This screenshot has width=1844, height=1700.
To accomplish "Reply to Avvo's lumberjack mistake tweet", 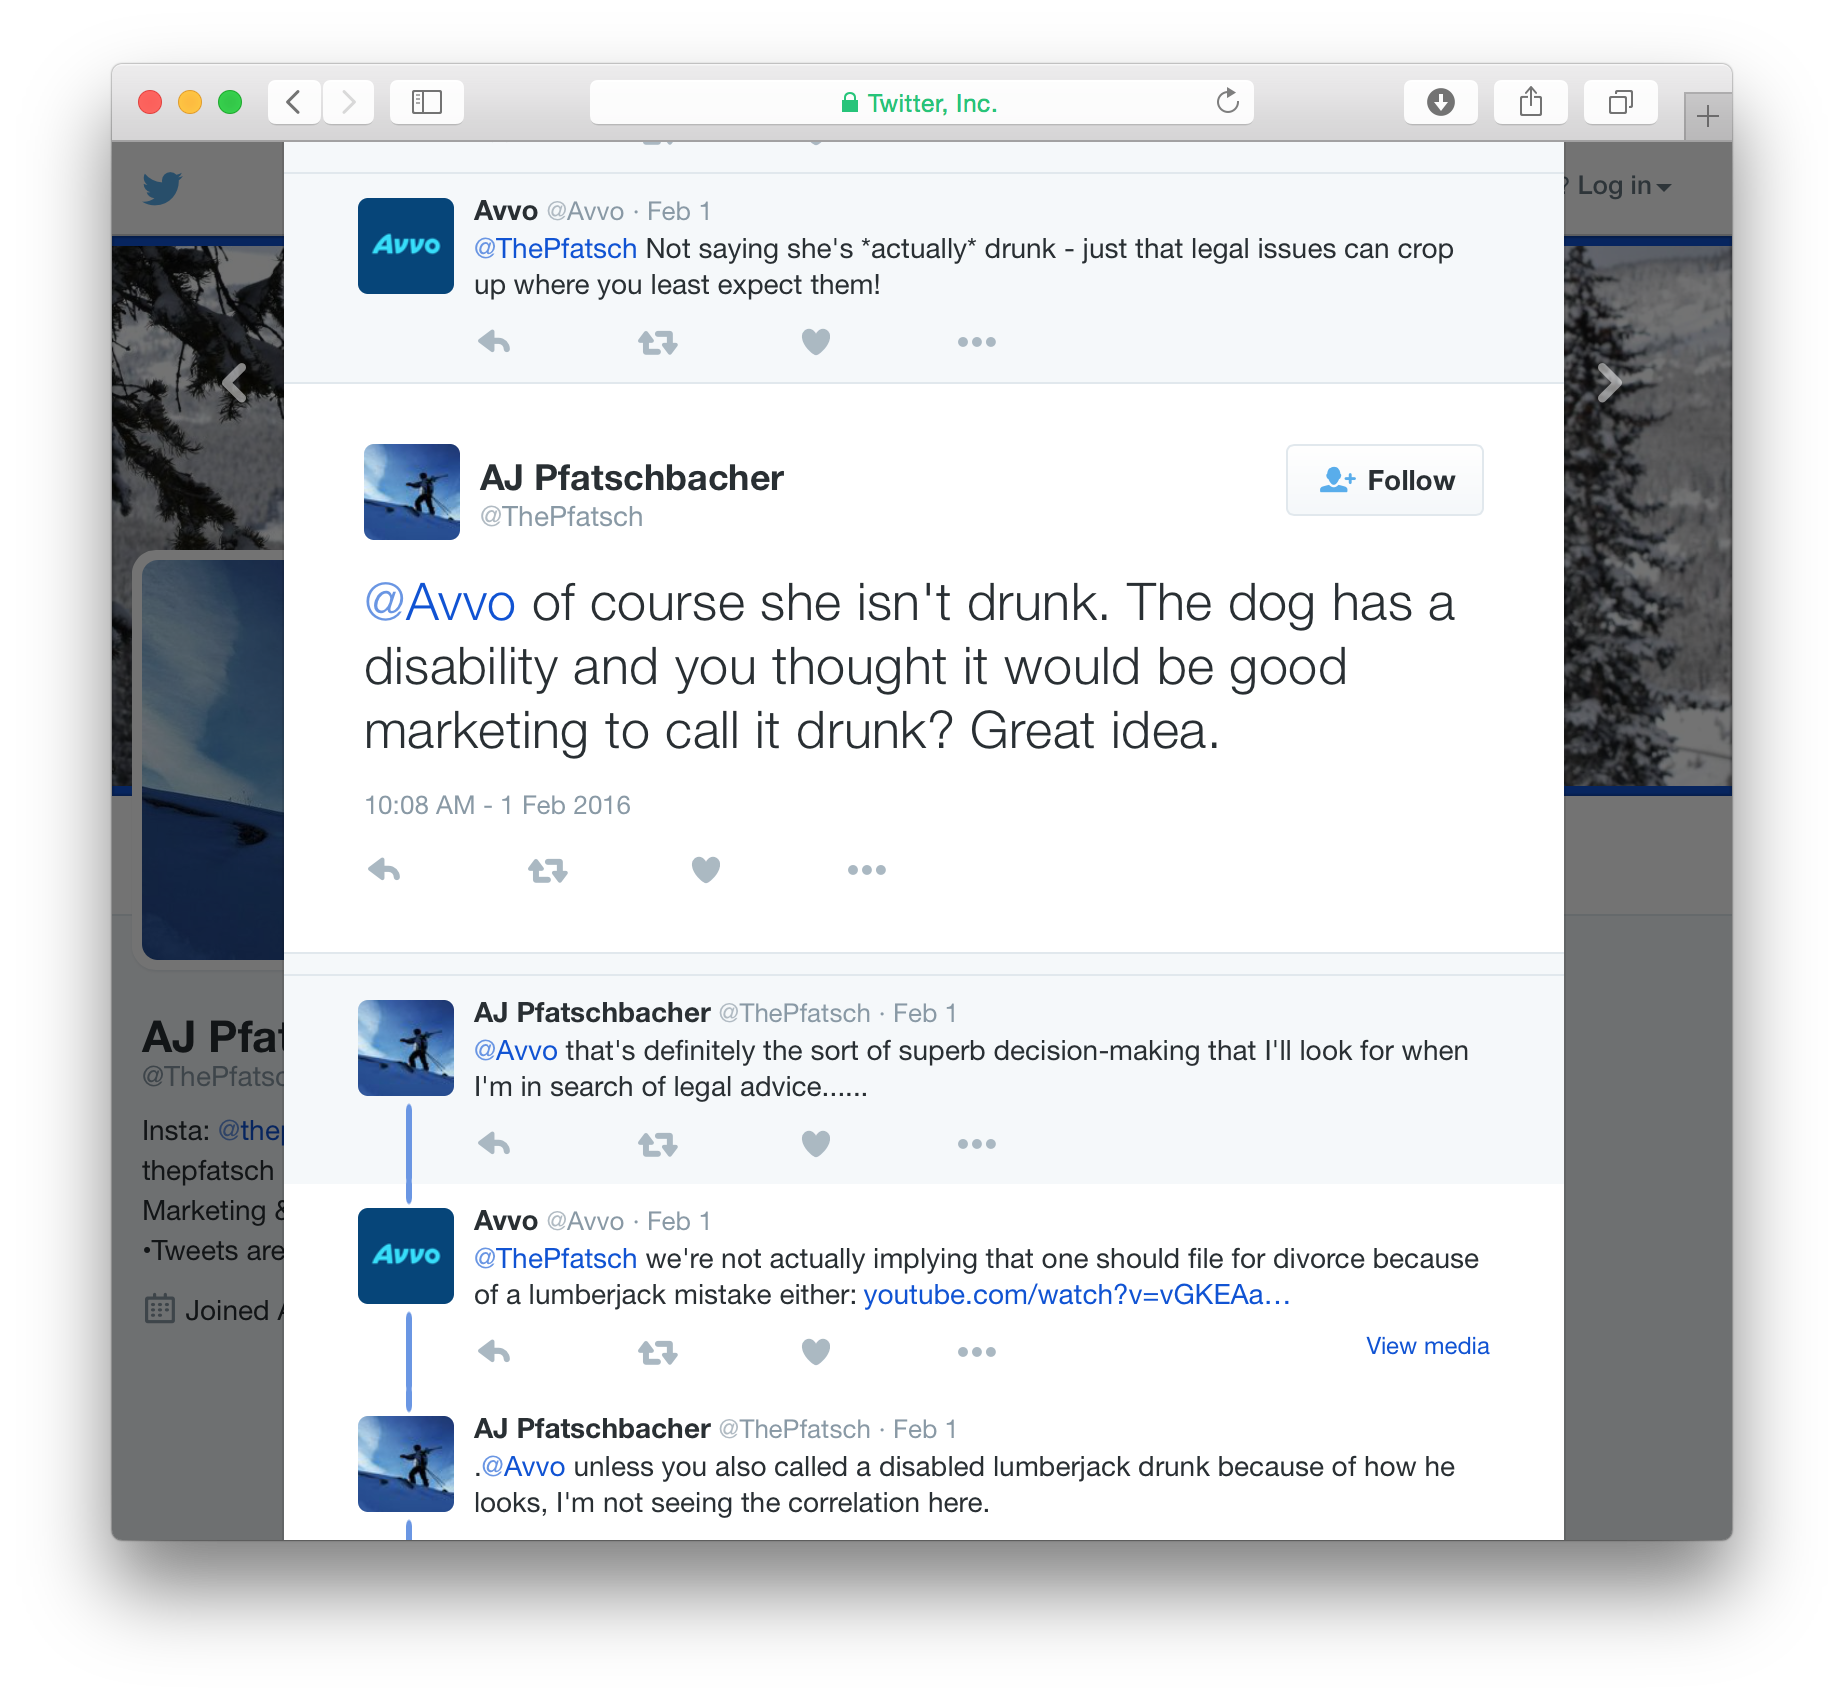I will click(494, 1352).
